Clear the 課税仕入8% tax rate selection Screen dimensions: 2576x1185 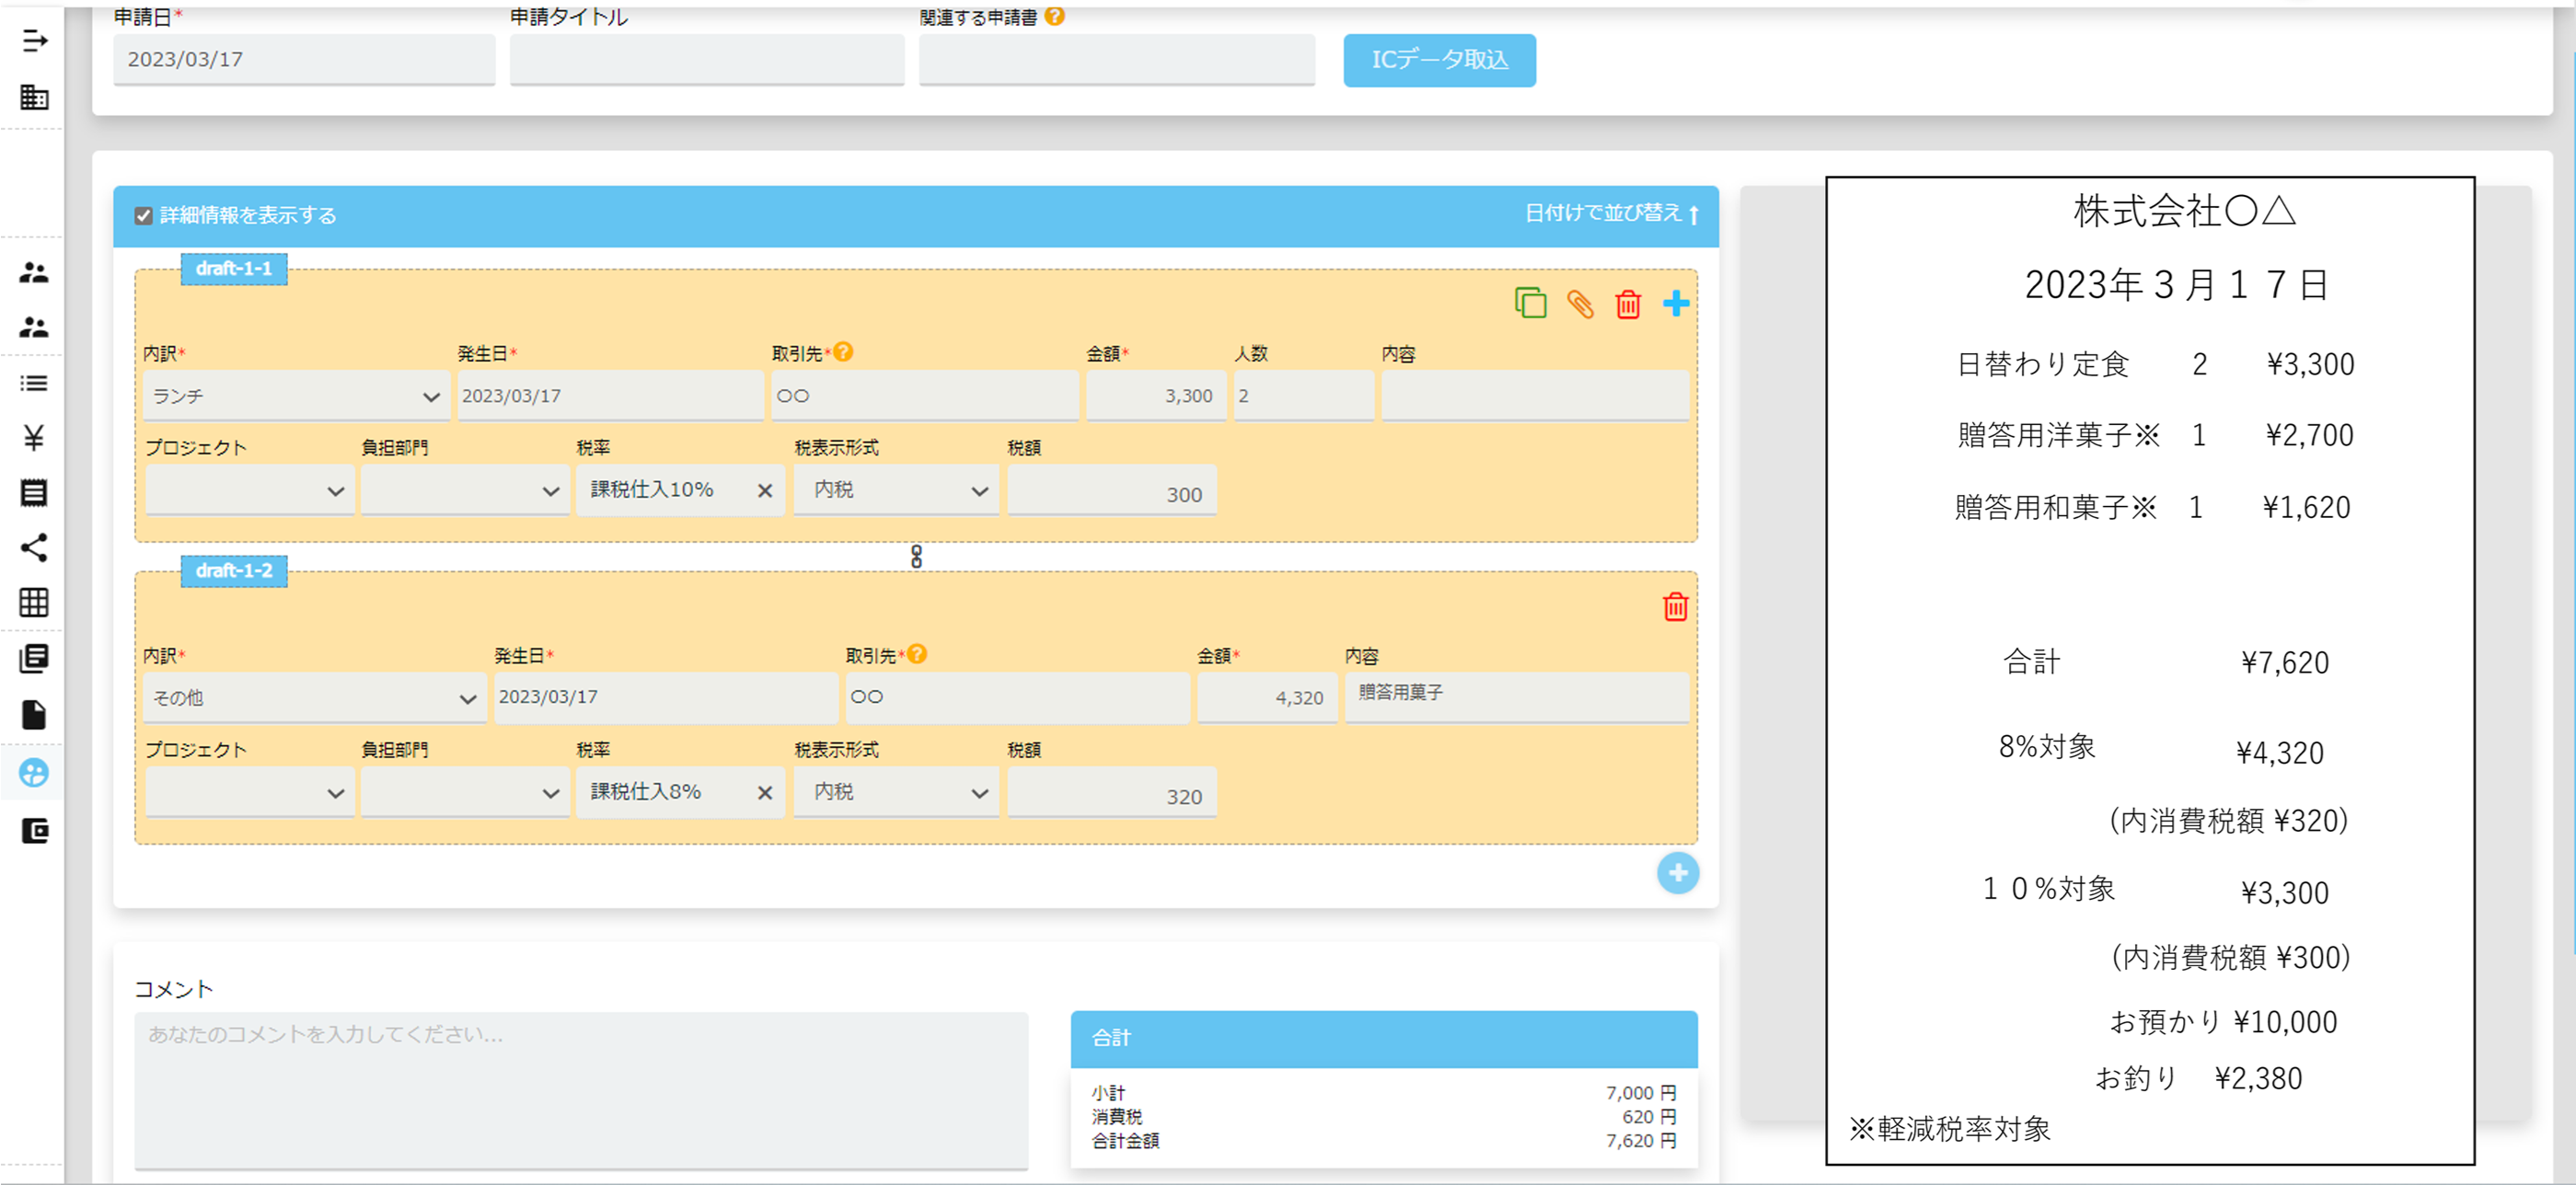click(765, 793)
